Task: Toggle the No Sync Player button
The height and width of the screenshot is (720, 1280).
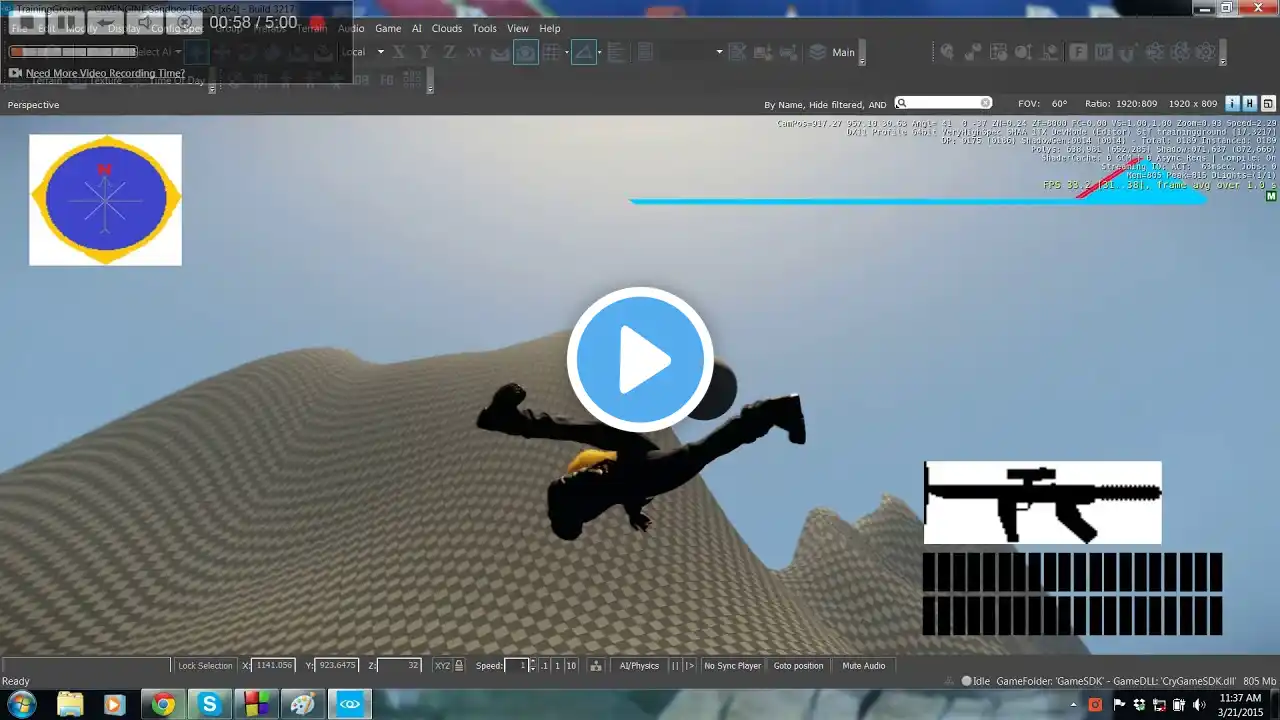Action: [x=733, y=665]
